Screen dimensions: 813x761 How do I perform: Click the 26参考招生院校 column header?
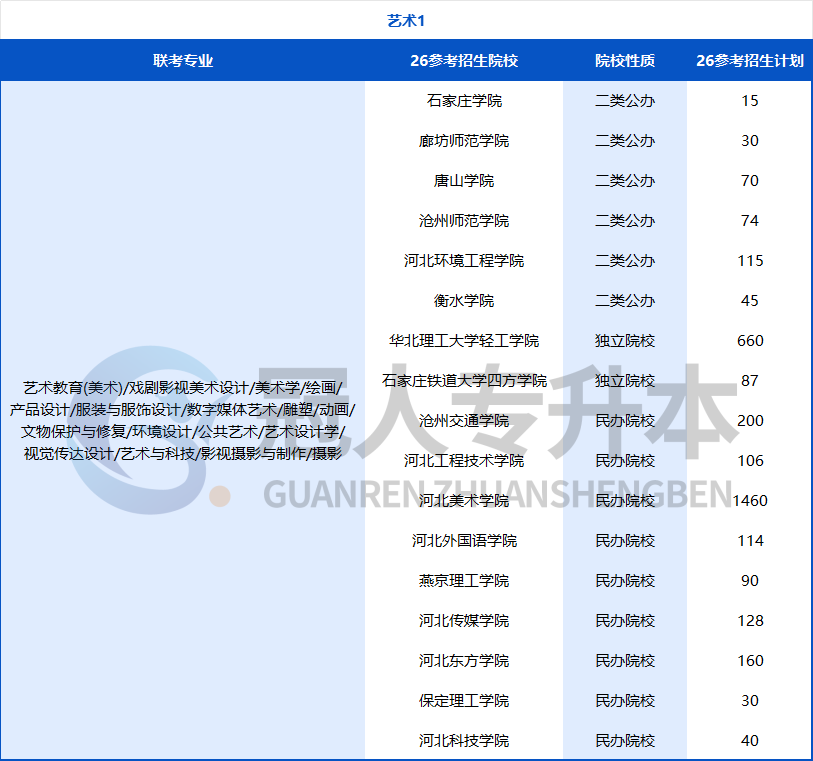coord(464,61)
